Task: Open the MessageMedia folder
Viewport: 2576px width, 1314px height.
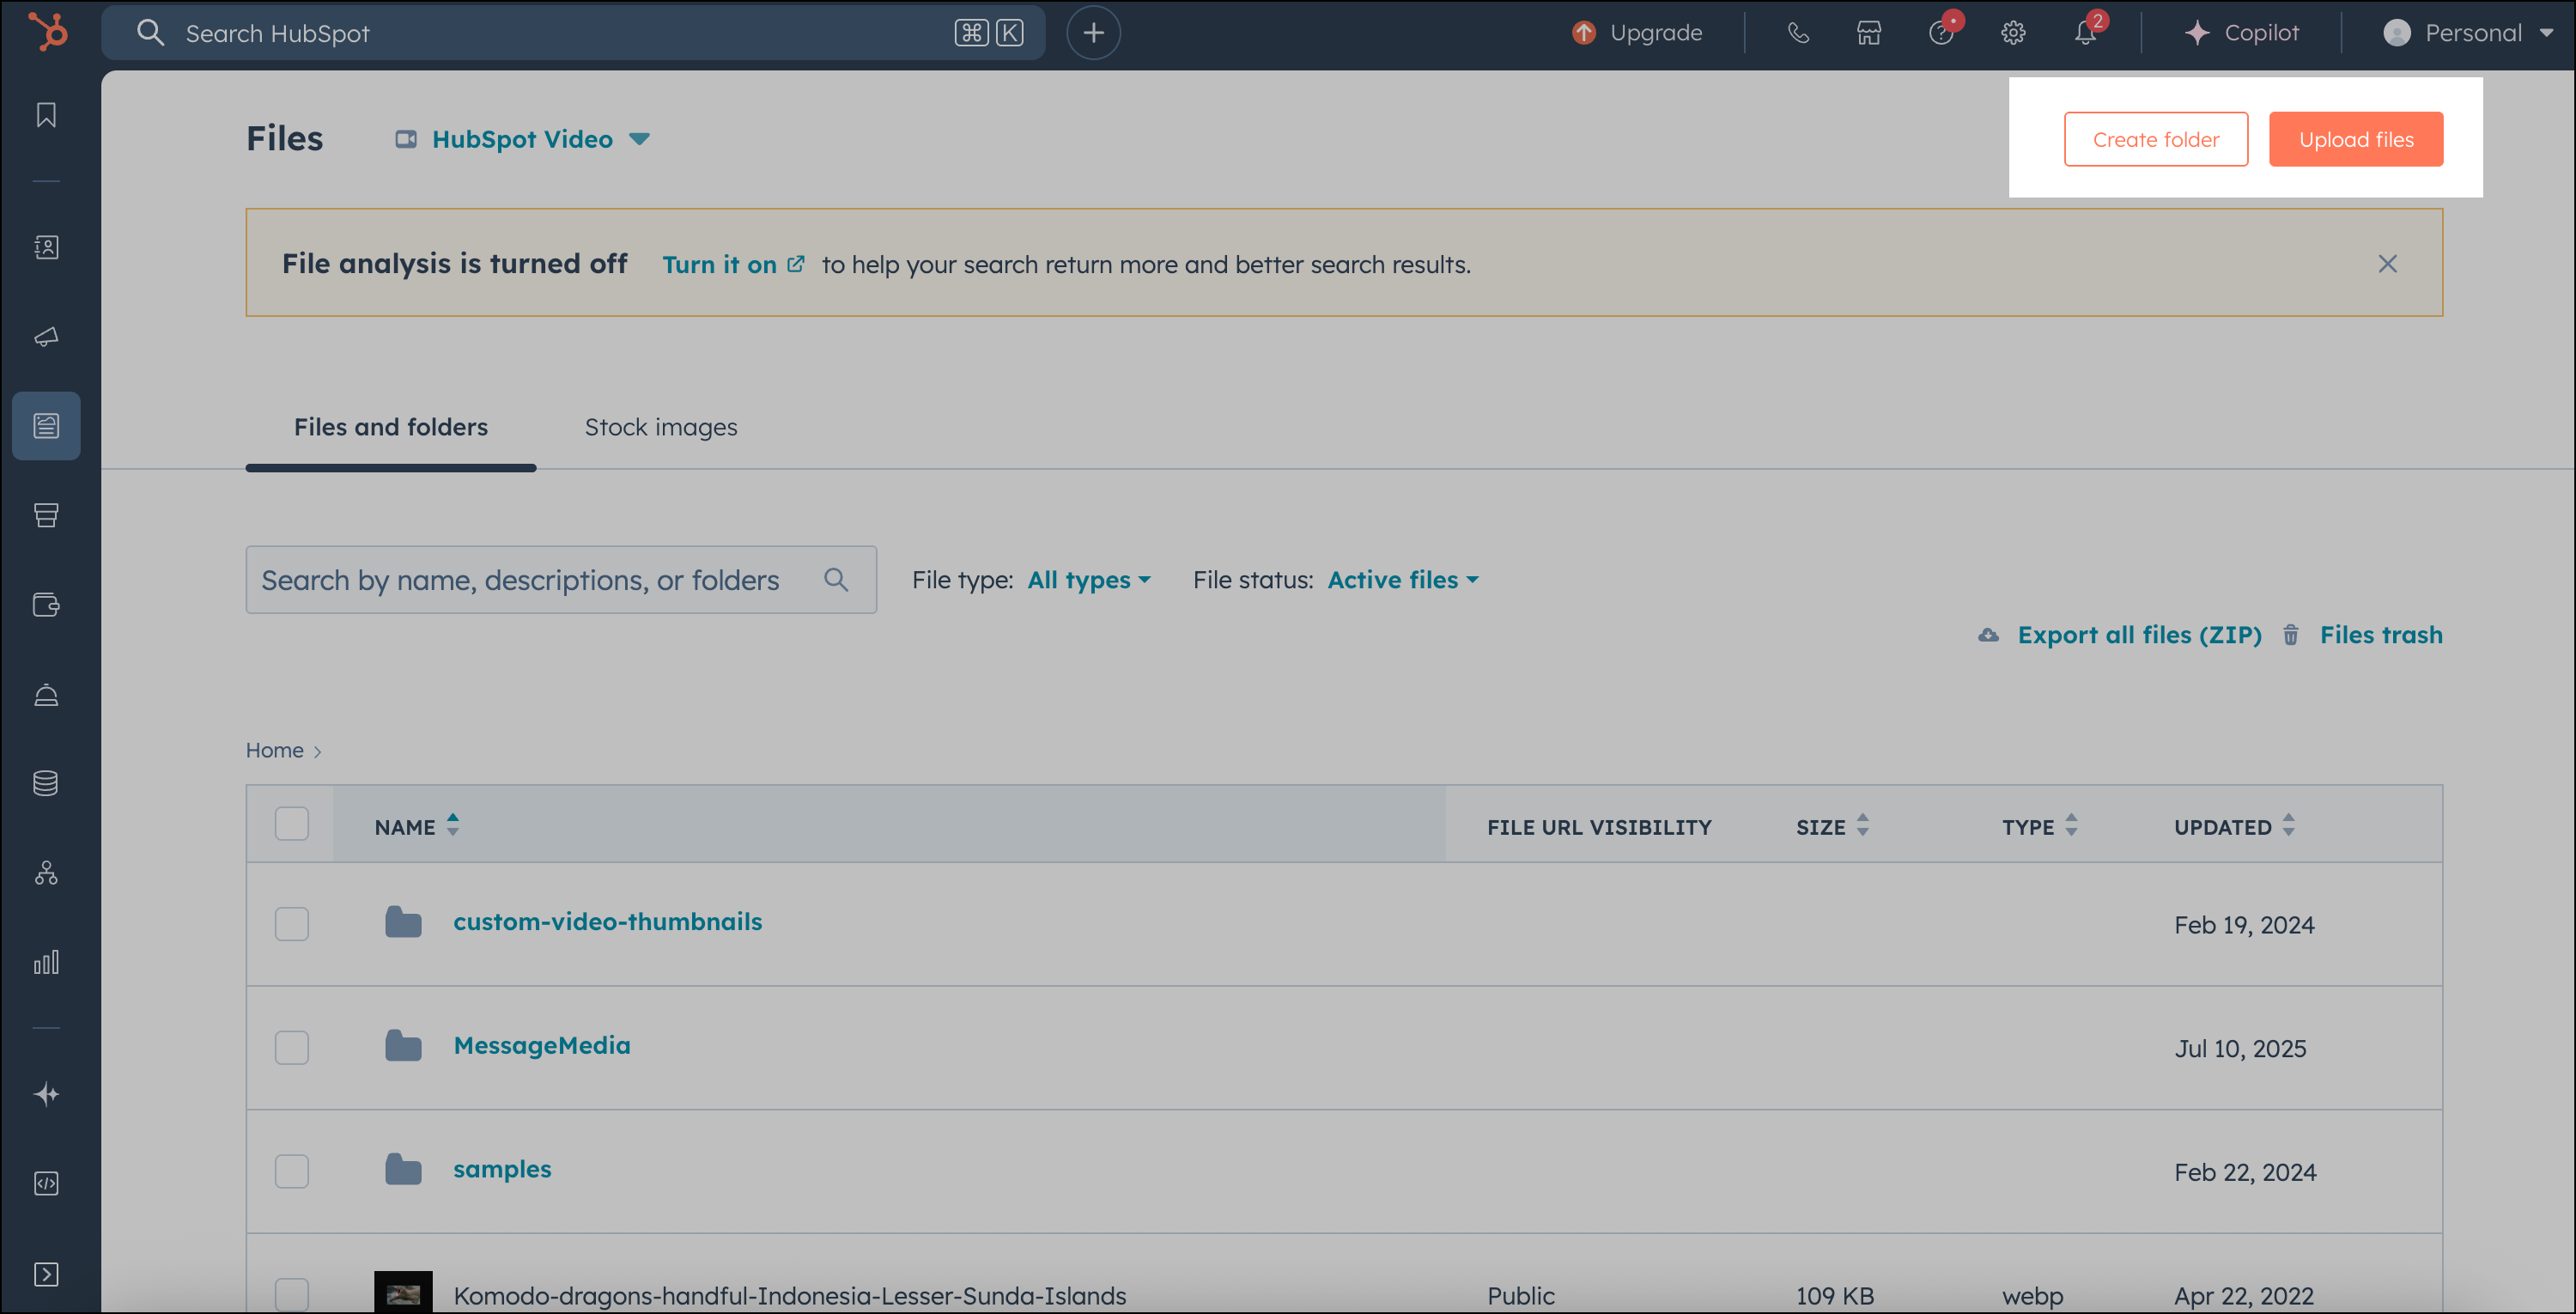Action: point(542,1046)
